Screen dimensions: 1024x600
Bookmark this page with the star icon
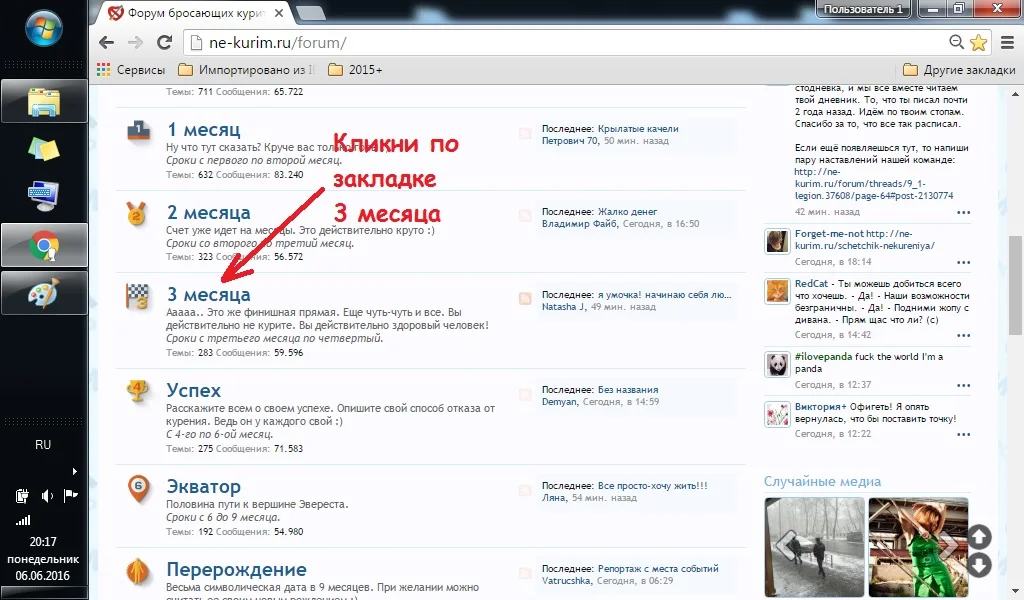[x=978, y=42]
